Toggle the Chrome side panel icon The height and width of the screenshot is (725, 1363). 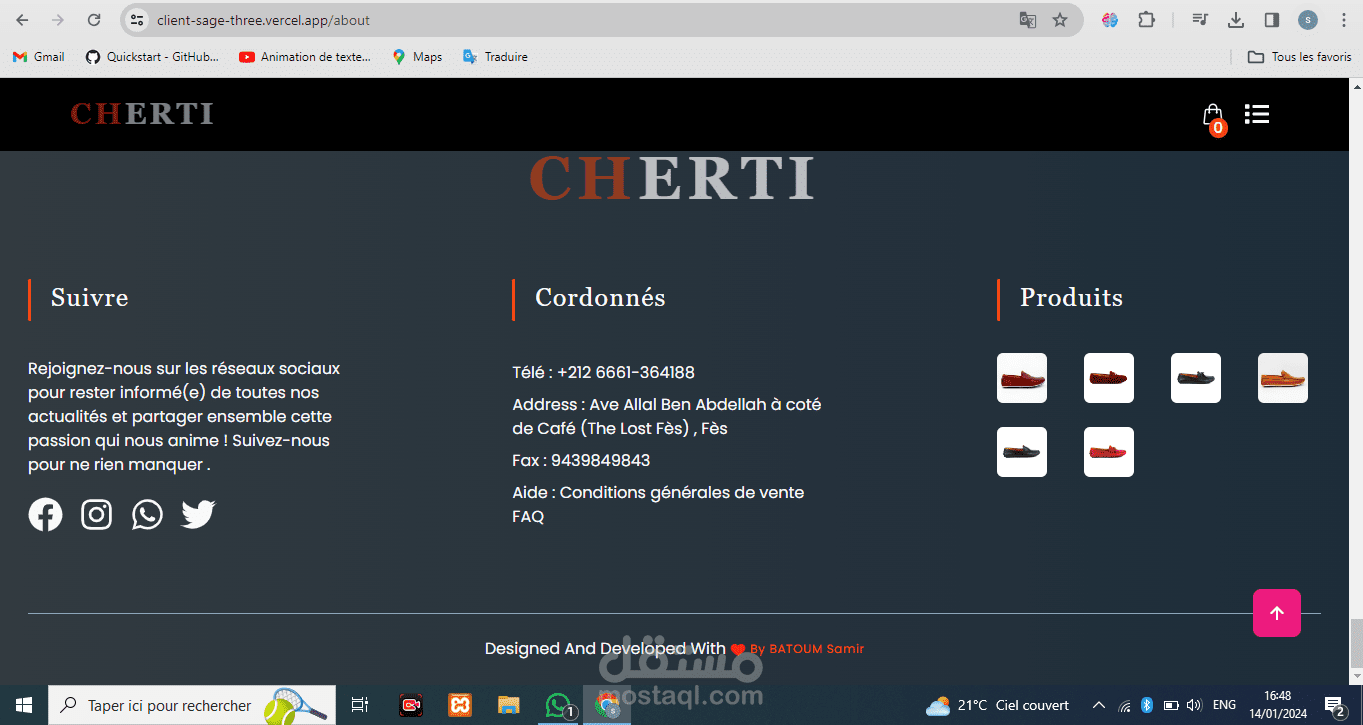1272,20
